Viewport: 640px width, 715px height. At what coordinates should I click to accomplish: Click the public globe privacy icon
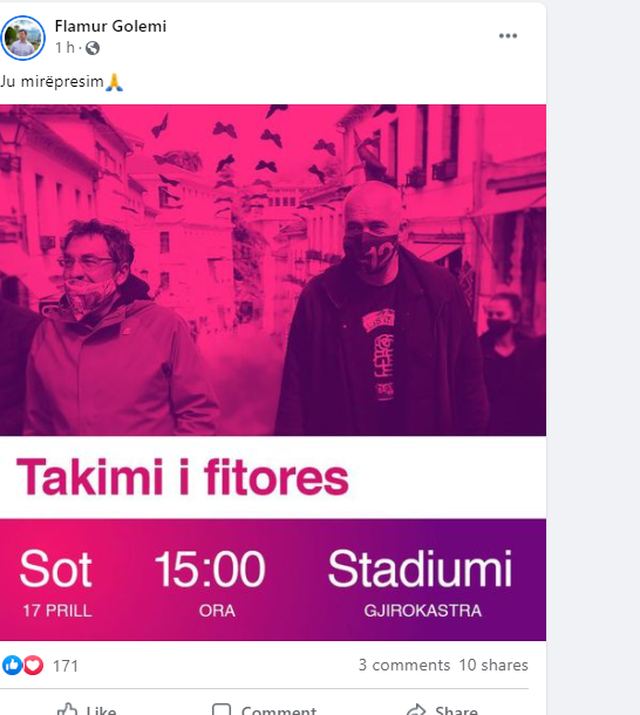92,48
